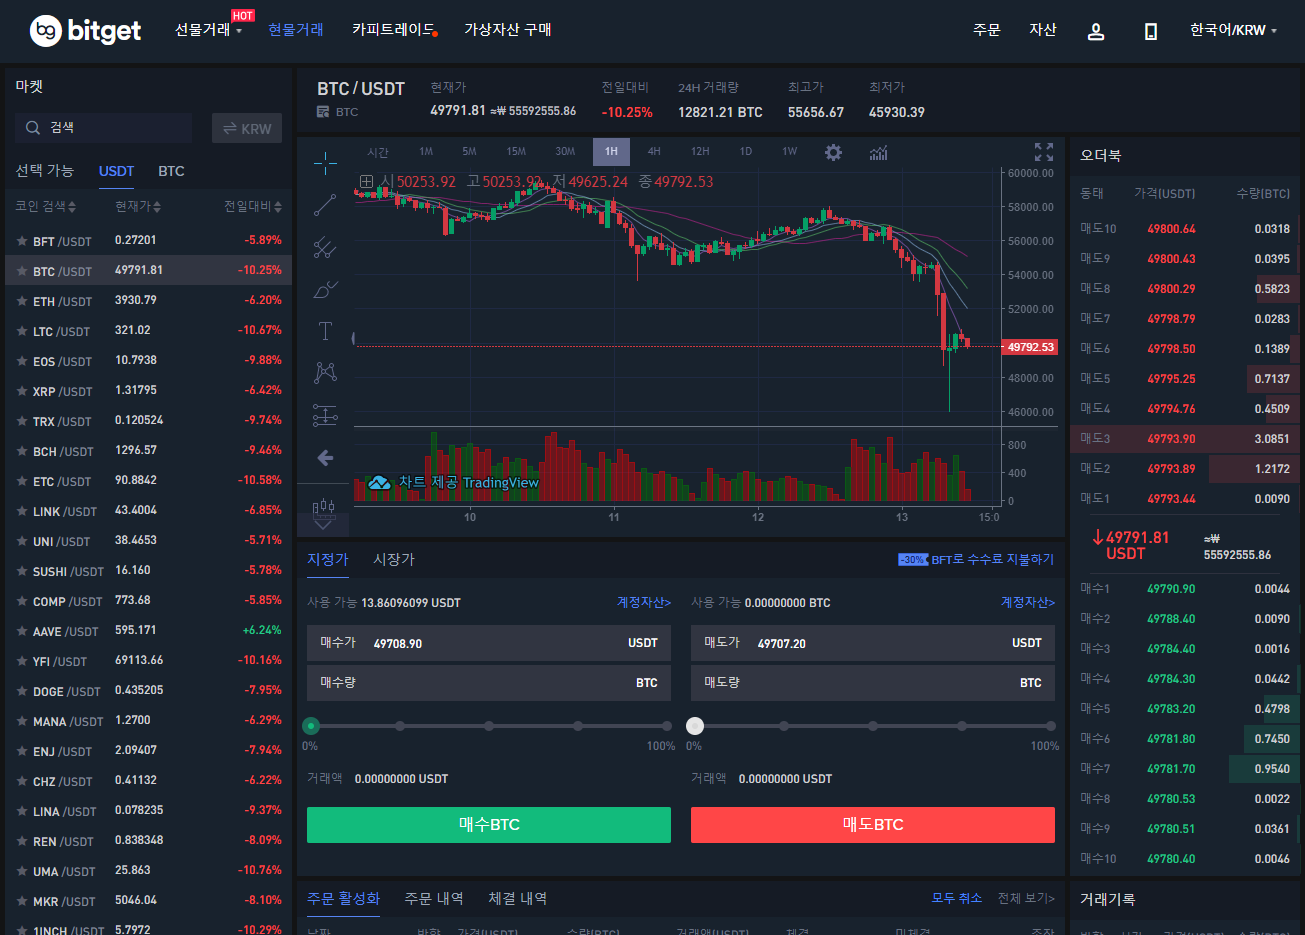Sort market list by 전일대비
Viewport: 1305px width, 935px height.
252,206
